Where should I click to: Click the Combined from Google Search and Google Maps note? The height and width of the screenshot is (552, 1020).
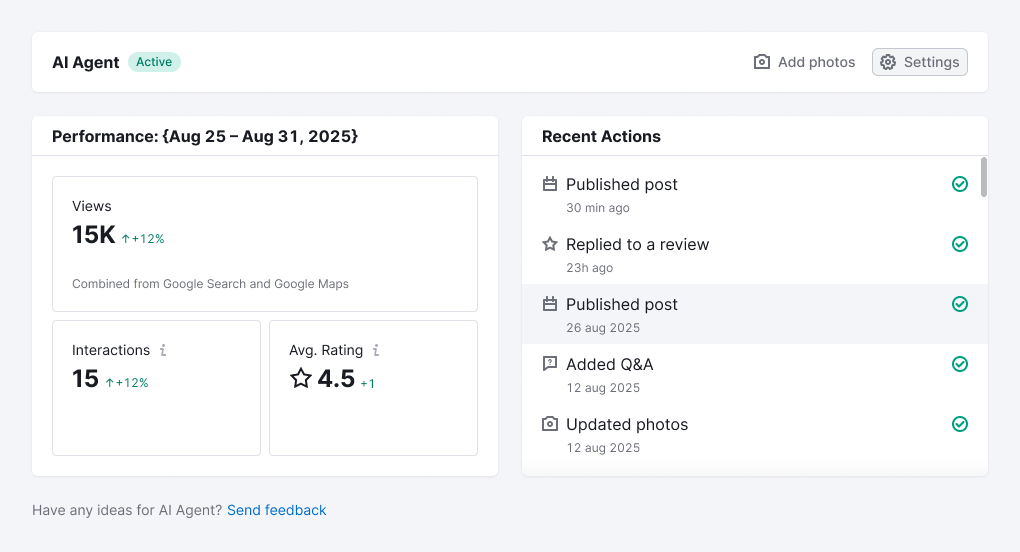pyautogui.click(x=210, y=283)
